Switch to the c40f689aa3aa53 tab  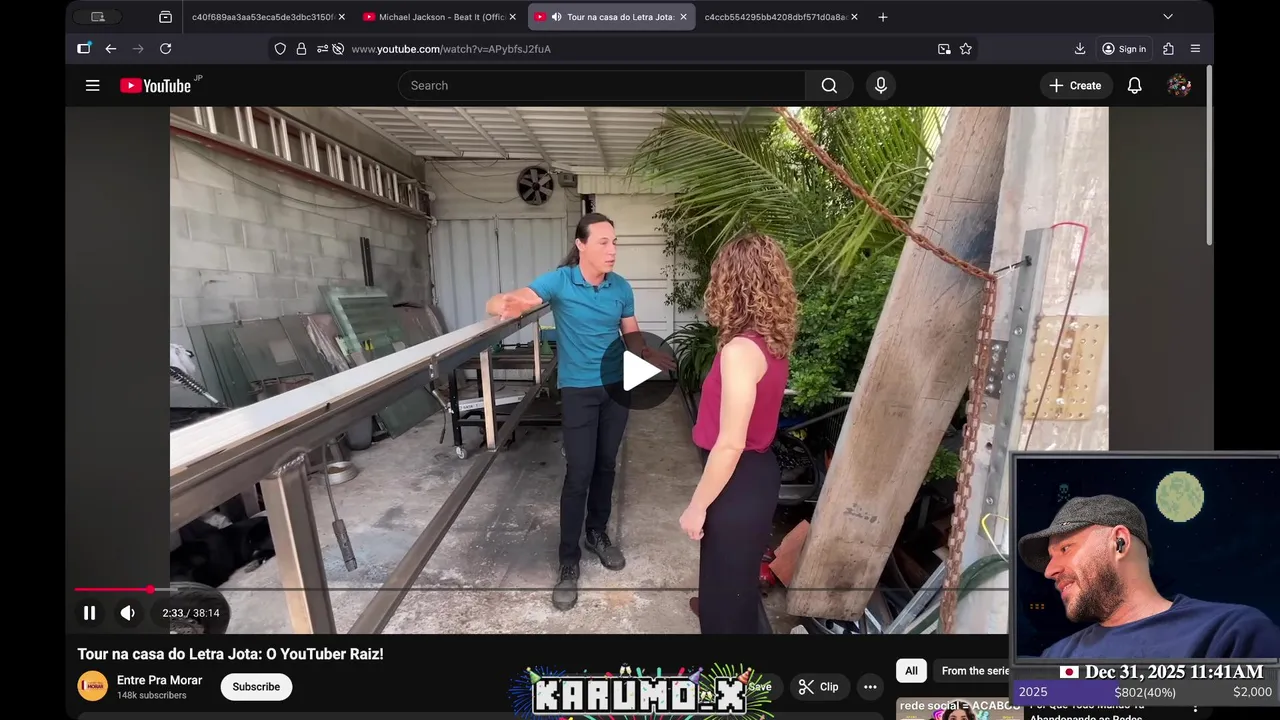click(263, 17)
